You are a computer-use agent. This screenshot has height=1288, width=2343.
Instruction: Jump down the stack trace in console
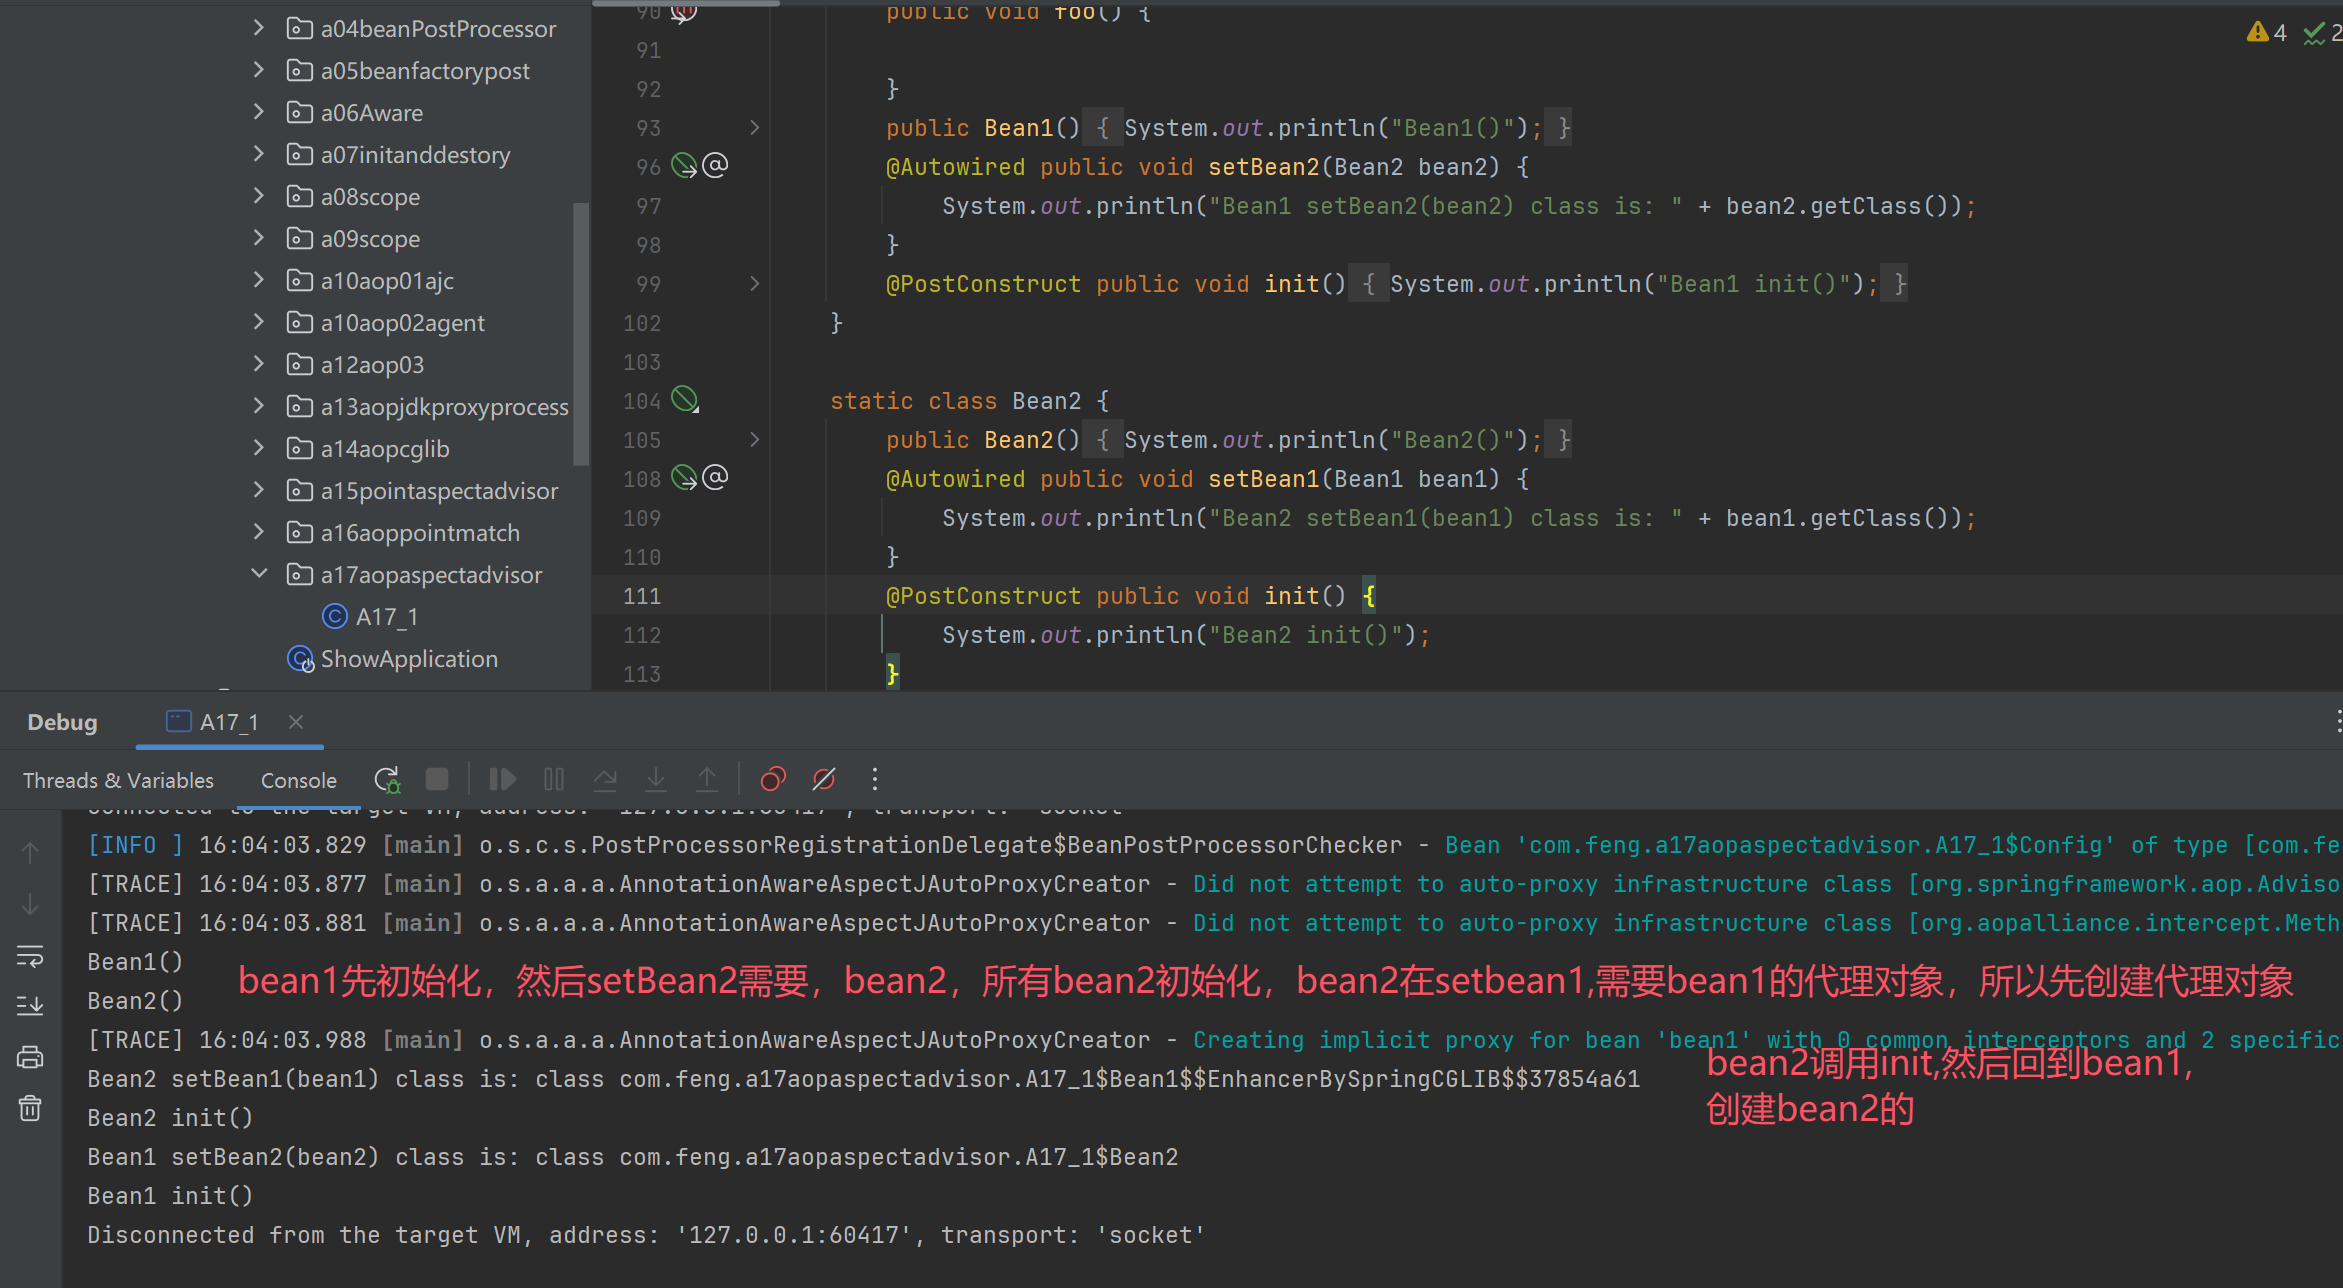30,904
